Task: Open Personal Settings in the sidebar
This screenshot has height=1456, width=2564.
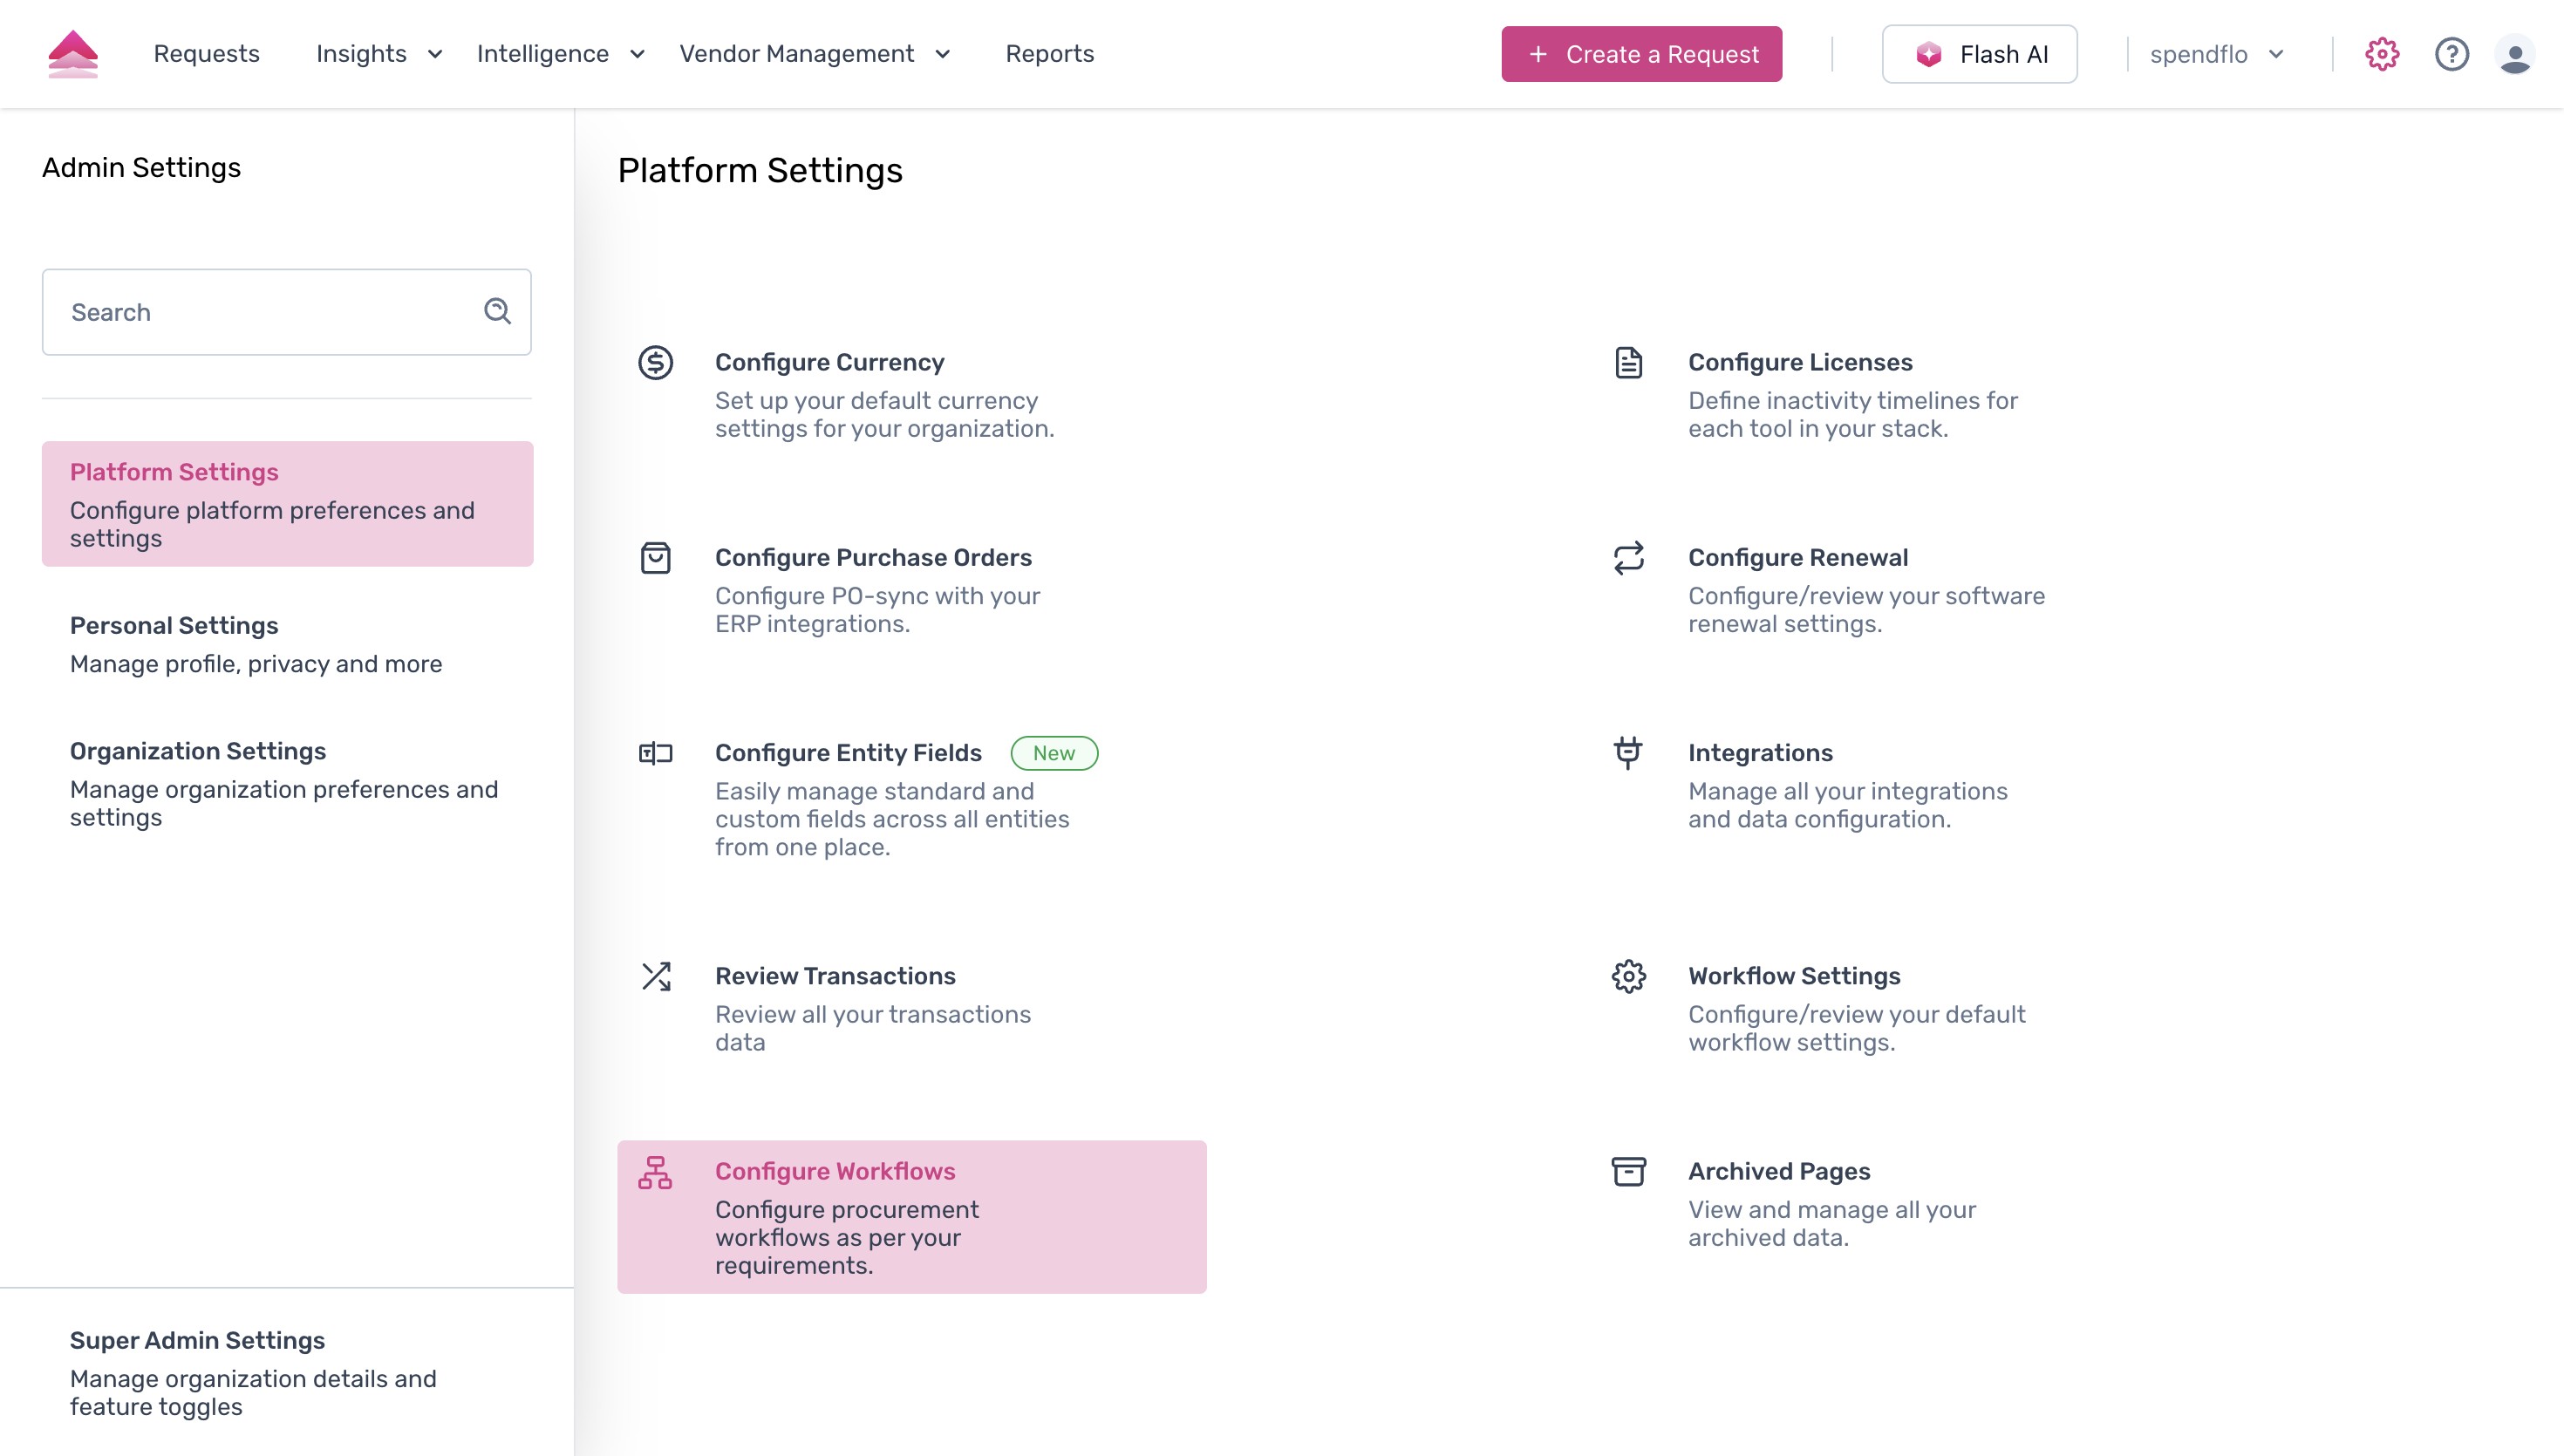Action: click(x=174, y=625)
